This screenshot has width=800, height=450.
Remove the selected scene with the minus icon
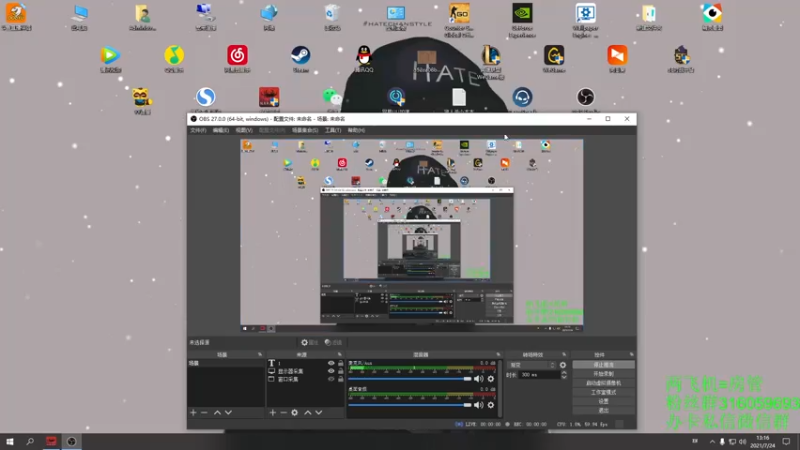(204, 412)
